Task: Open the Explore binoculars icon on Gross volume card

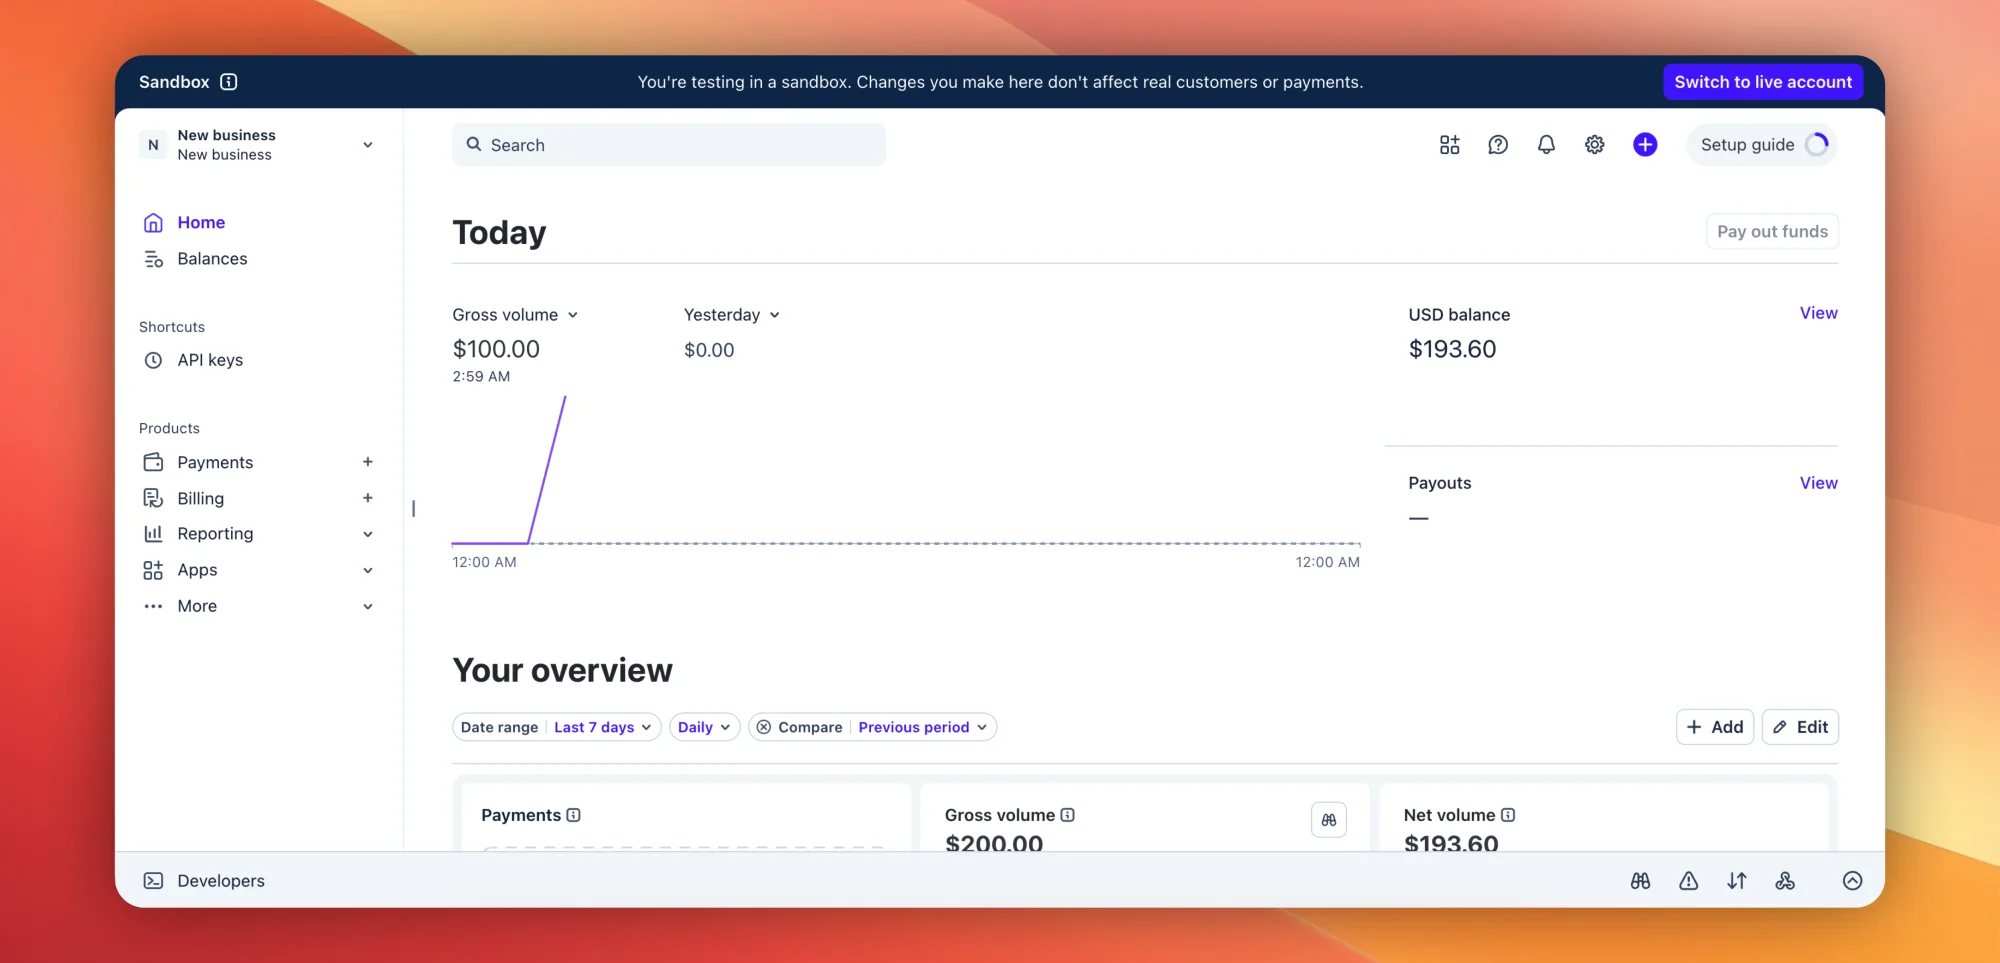Action: [x=1328, y=820]
